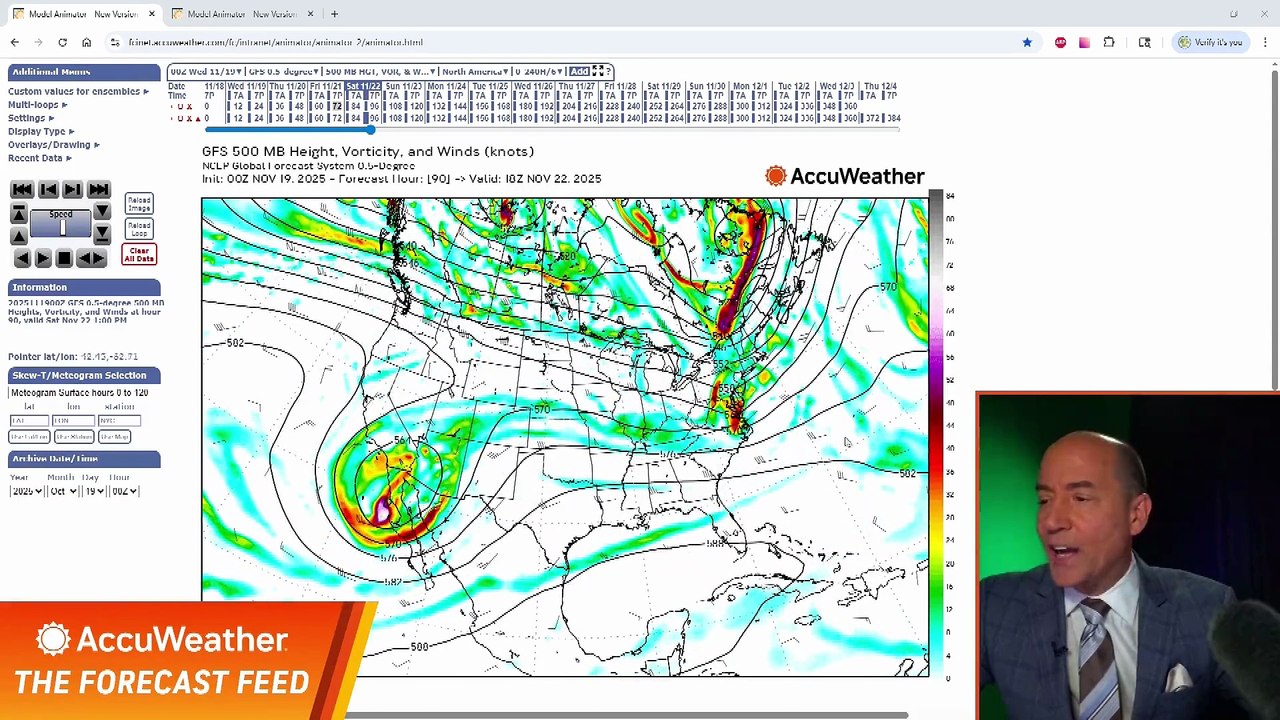The image size is (1280, 720).
Task: Click the fullscreen expand icon beside Add
Action: click(597, 71)
